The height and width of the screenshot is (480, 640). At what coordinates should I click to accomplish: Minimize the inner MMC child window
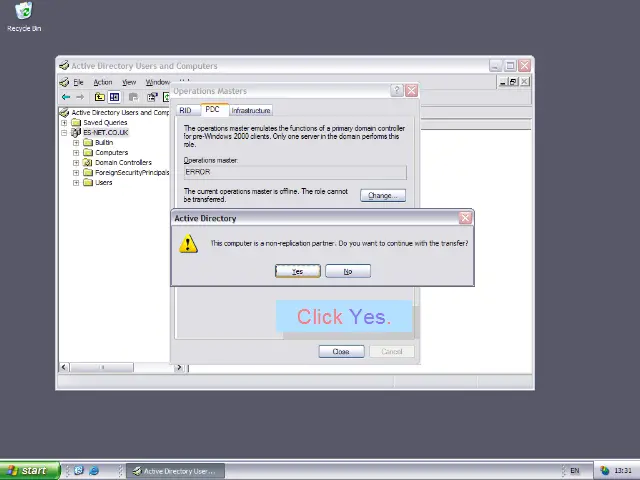(503, 82)
